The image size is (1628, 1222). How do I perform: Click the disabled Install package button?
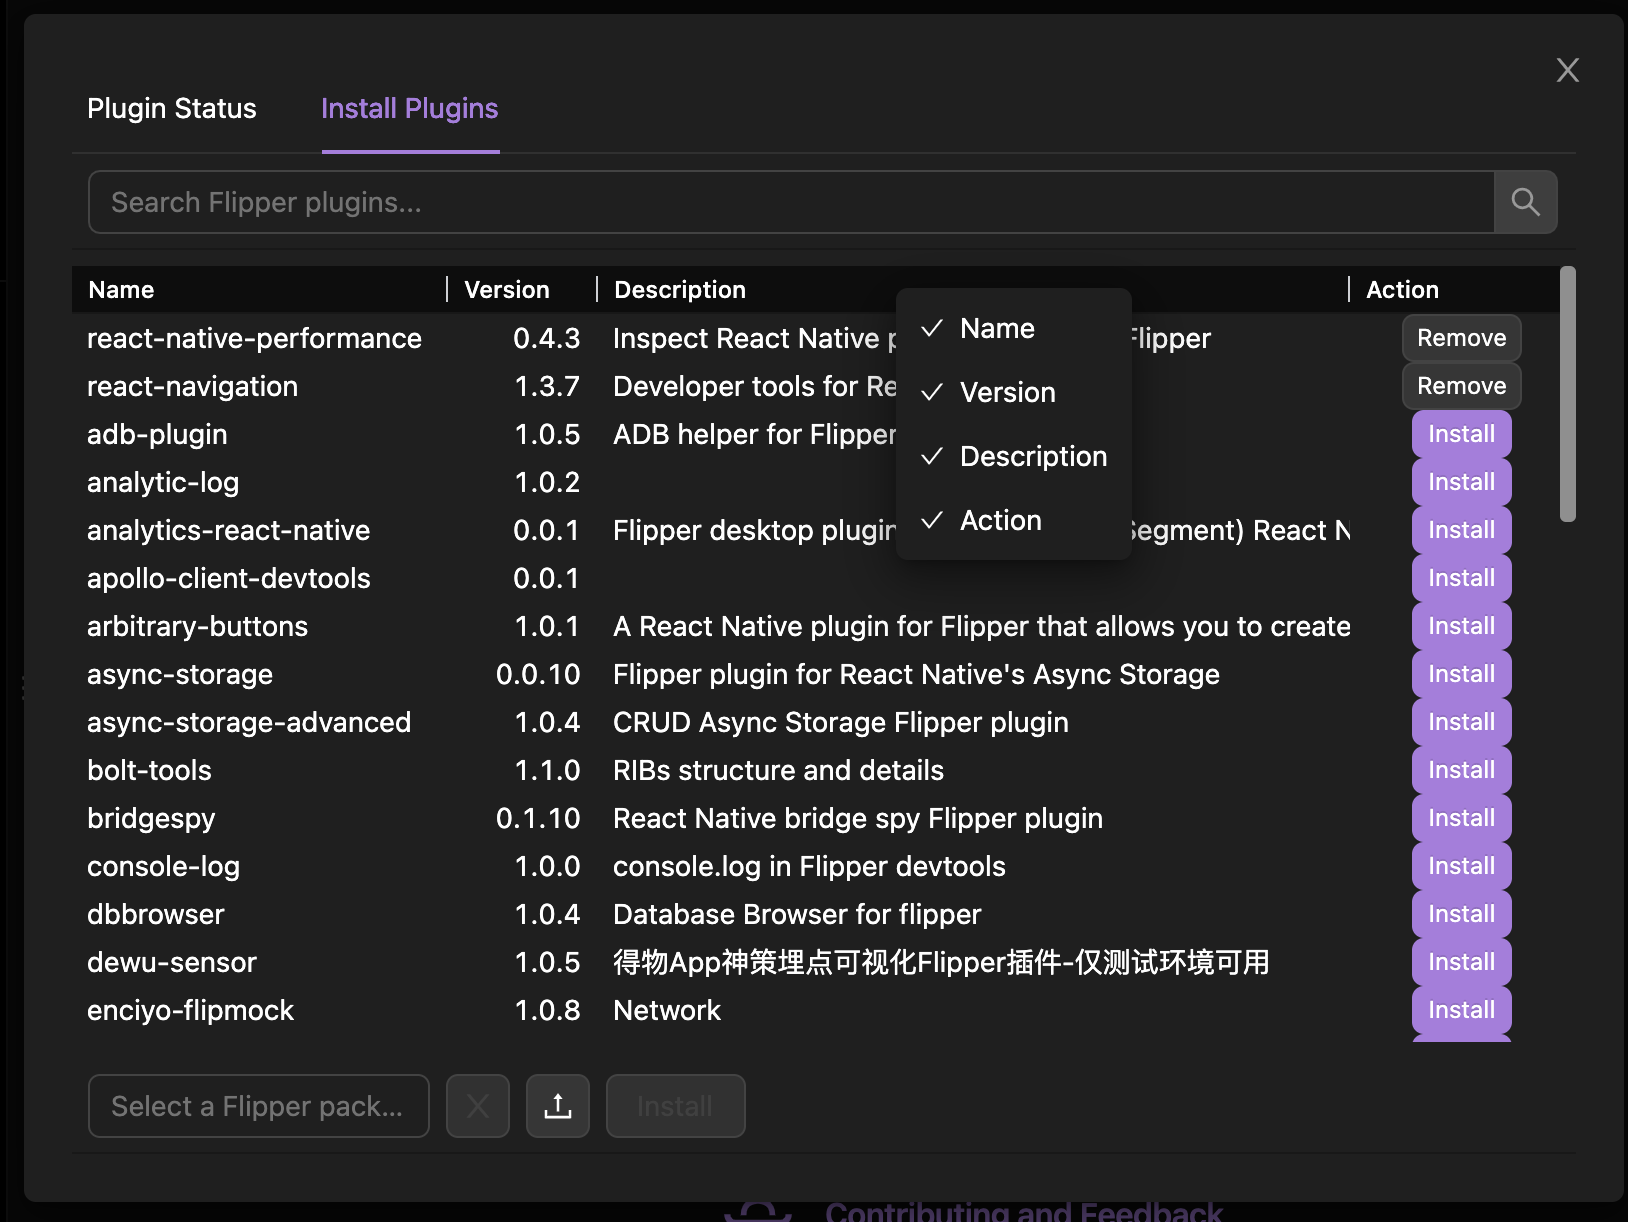coord(675,1106)
